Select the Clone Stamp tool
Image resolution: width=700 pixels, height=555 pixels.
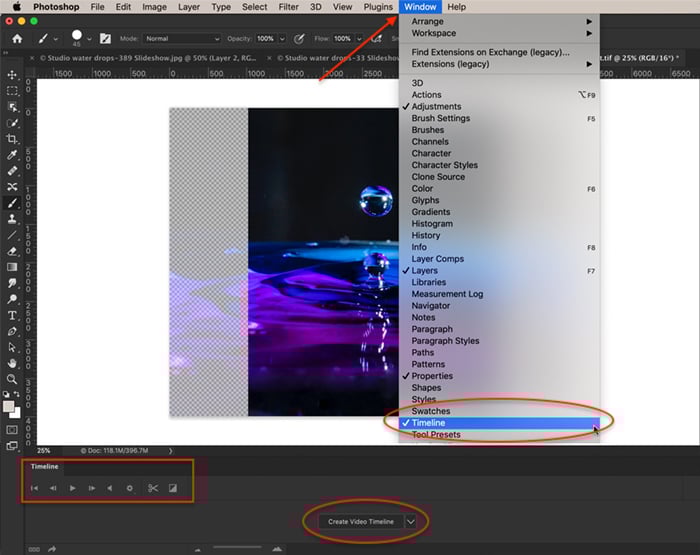pyautogui.click(x=12, y=219)
